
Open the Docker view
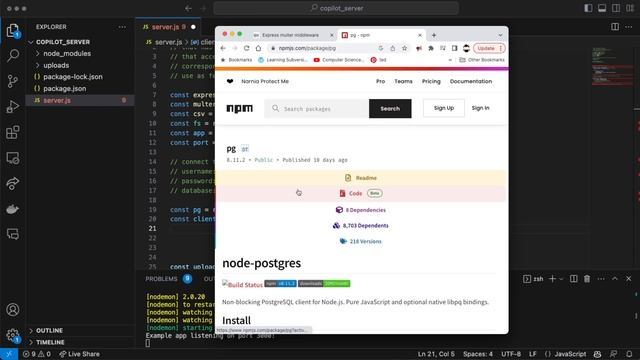click(x=13, y=209)
